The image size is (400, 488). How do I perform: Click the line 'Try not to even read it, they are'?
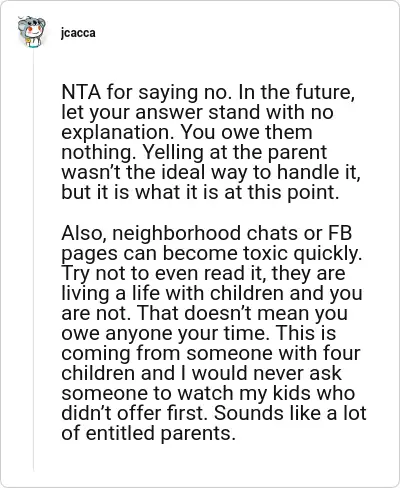[x=203, y=273]
